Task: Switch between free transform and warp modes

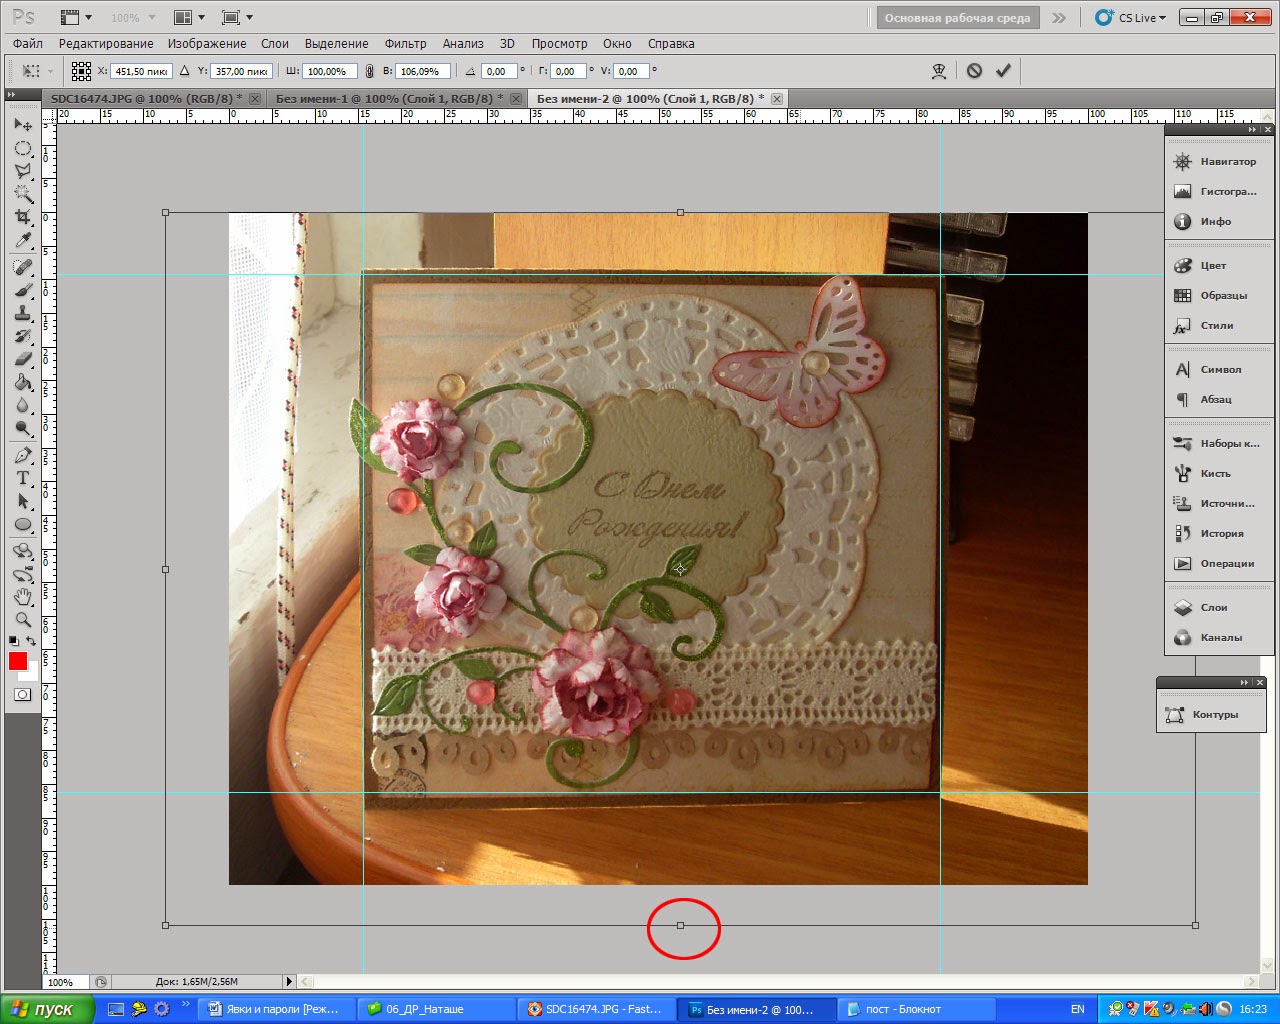Action: (939, 70)
